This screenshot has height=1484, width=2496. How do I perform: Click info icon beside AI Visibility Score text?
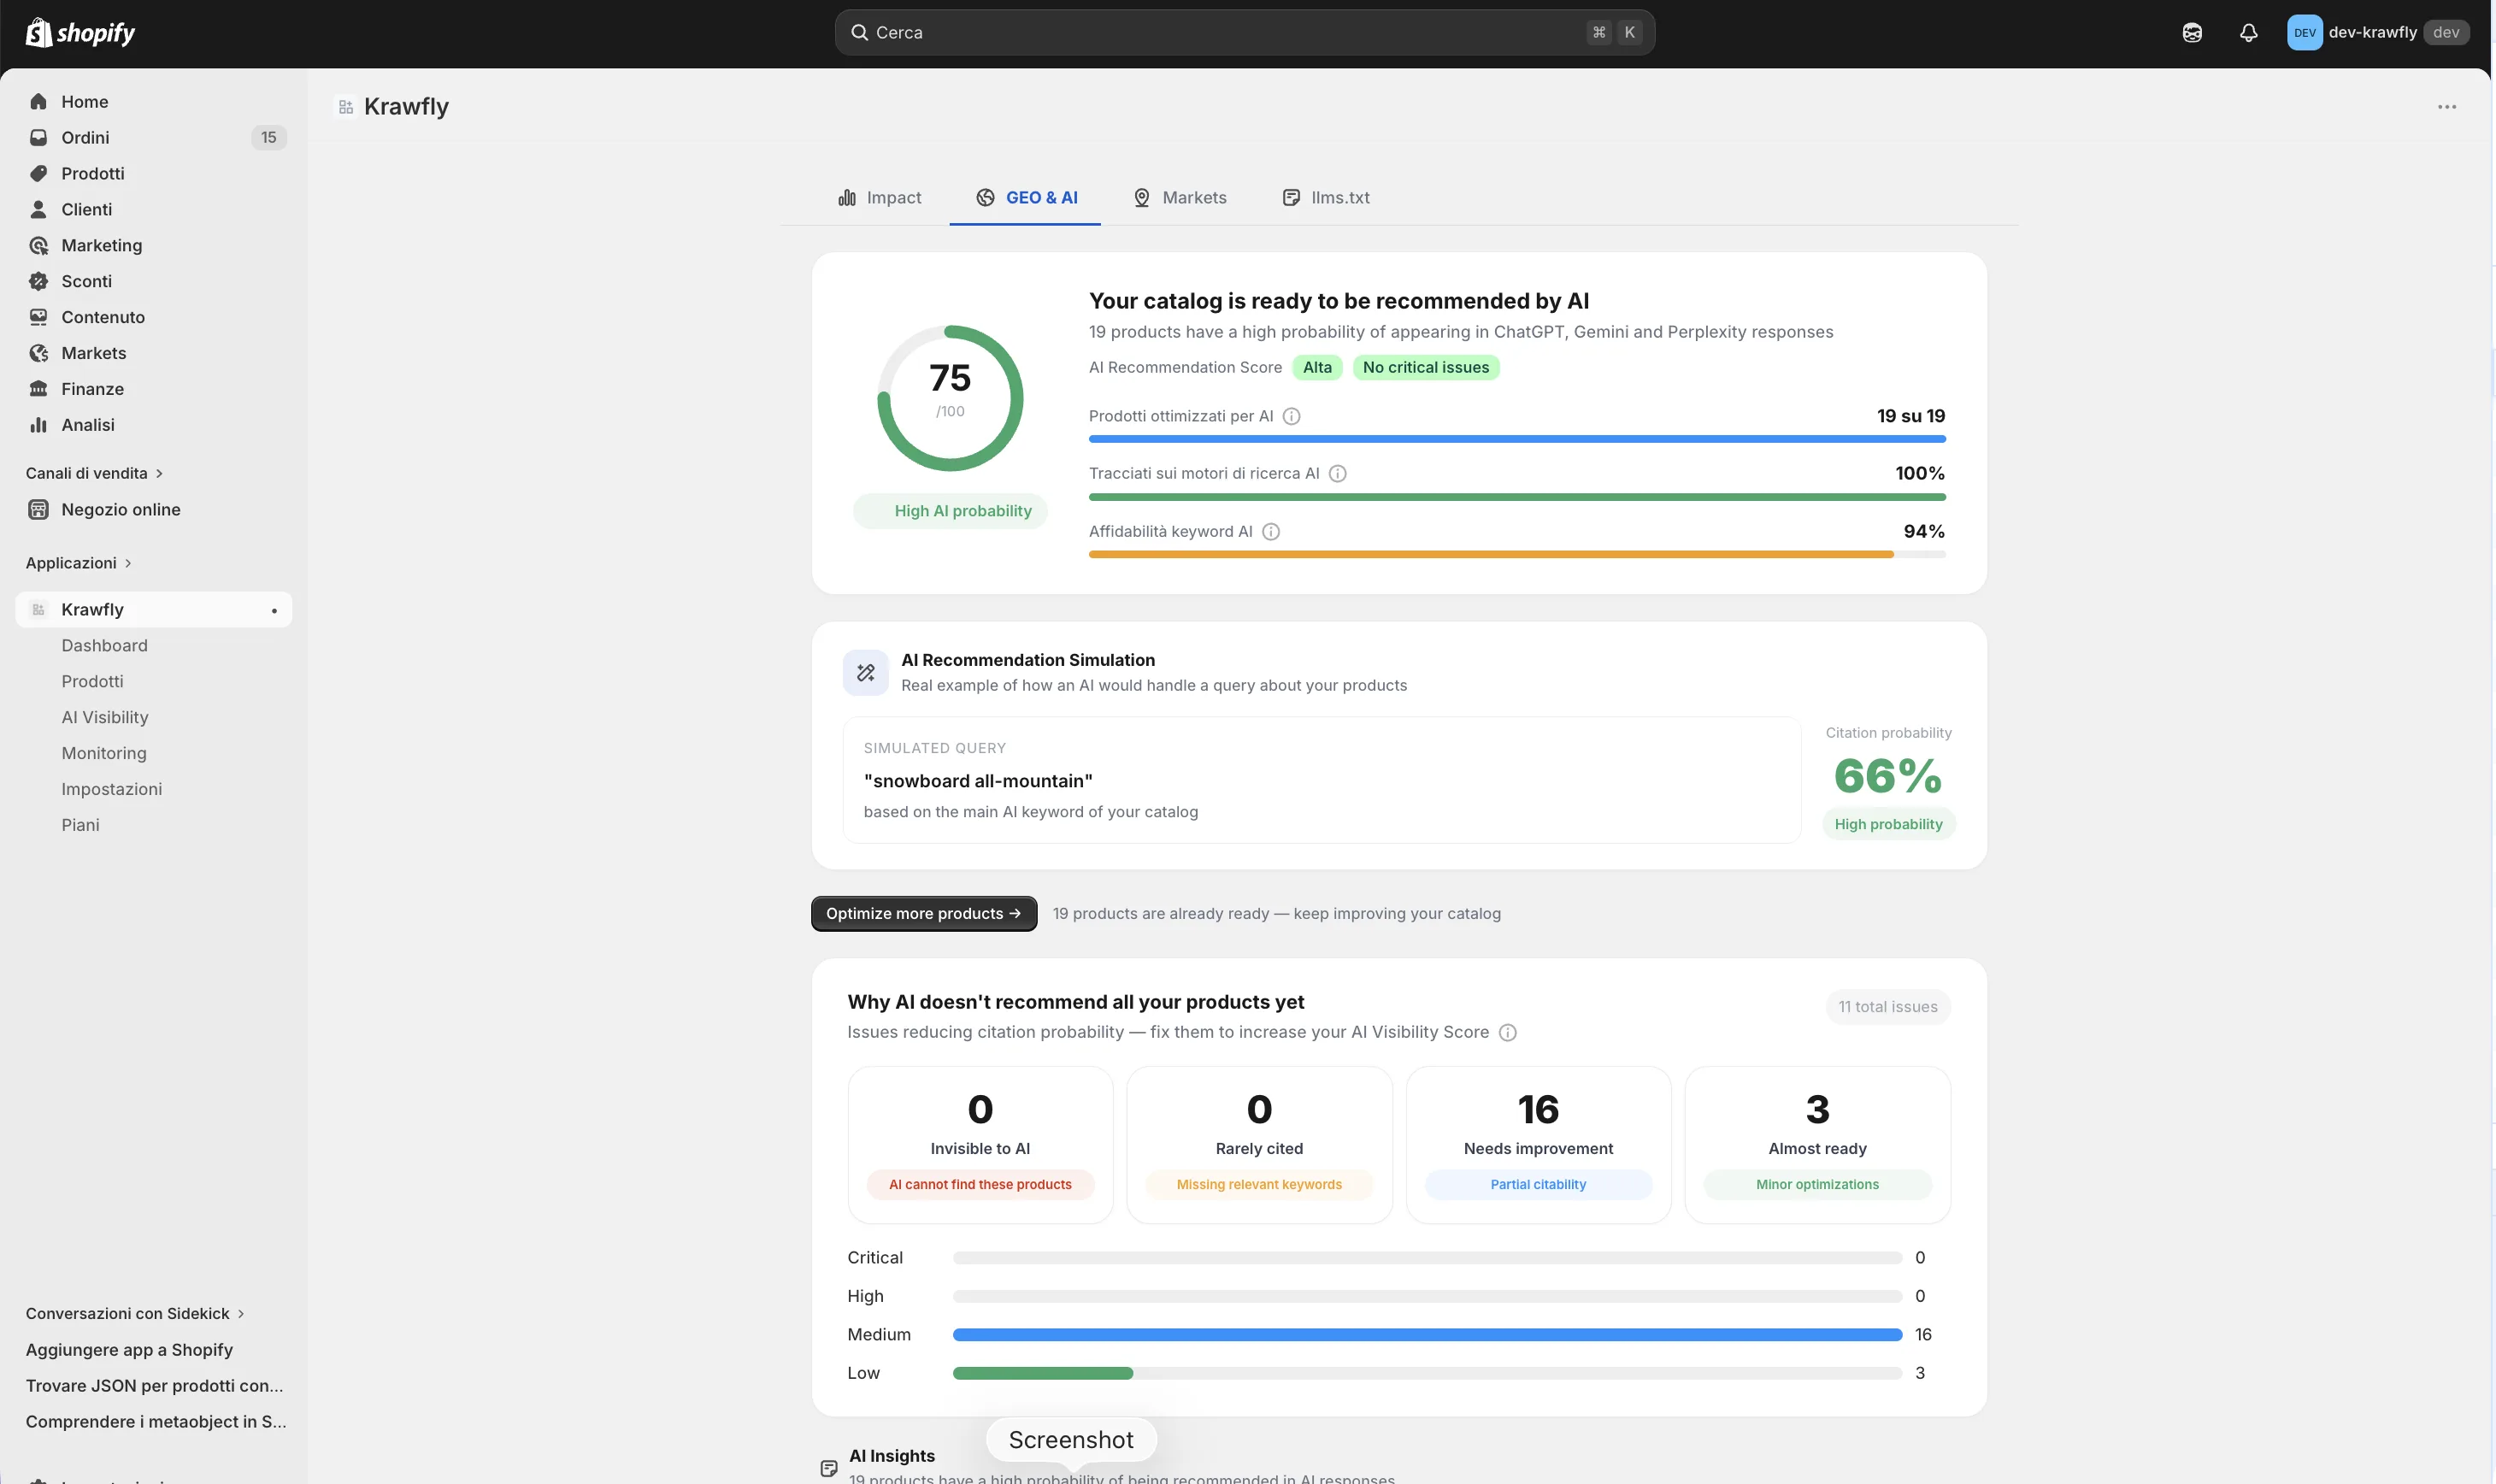coord(1507,1033)
